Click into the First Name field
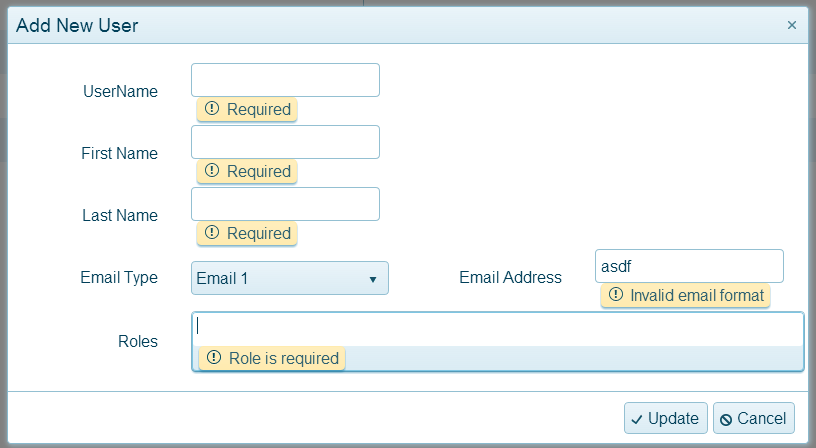Screen dimensions: 816x448 tap(285, 142)
